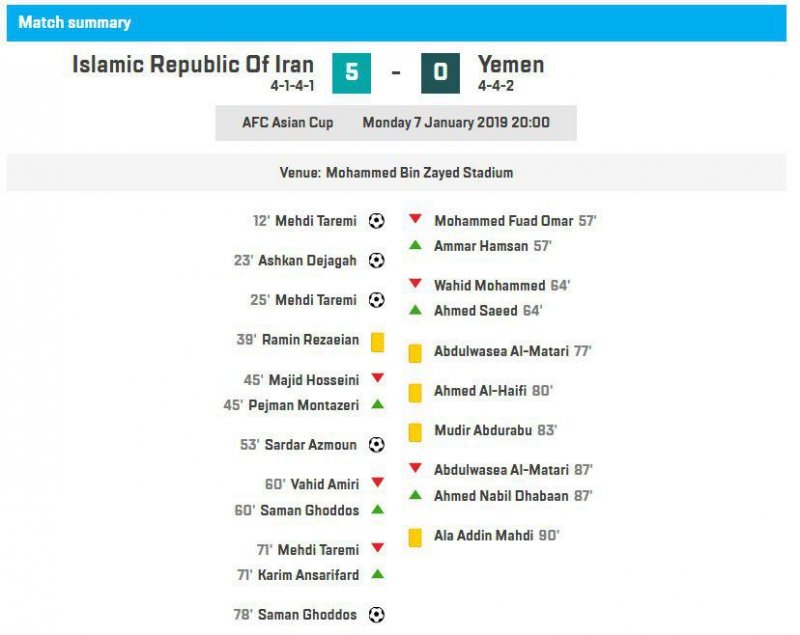
Task: Click green sub-in arrow for Pejman Montazeri
Action: (x=378, y=404)
